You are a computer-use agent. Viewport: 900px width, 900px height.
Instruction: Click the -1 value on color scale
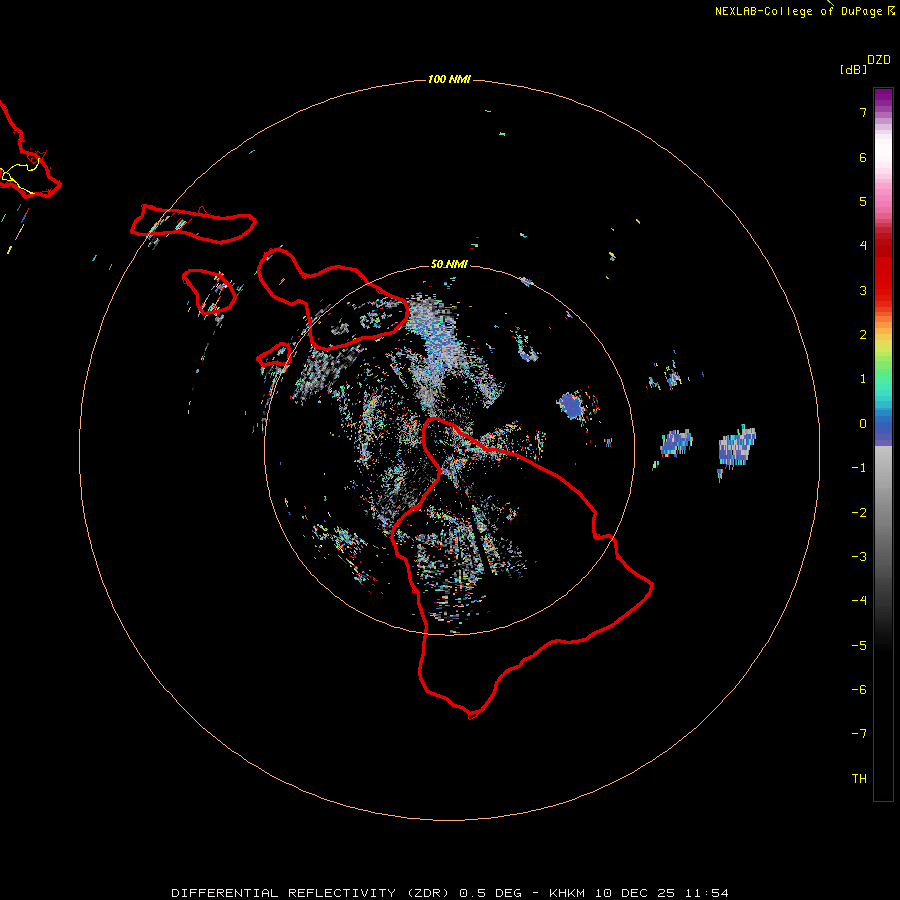(x=859, y=468)
